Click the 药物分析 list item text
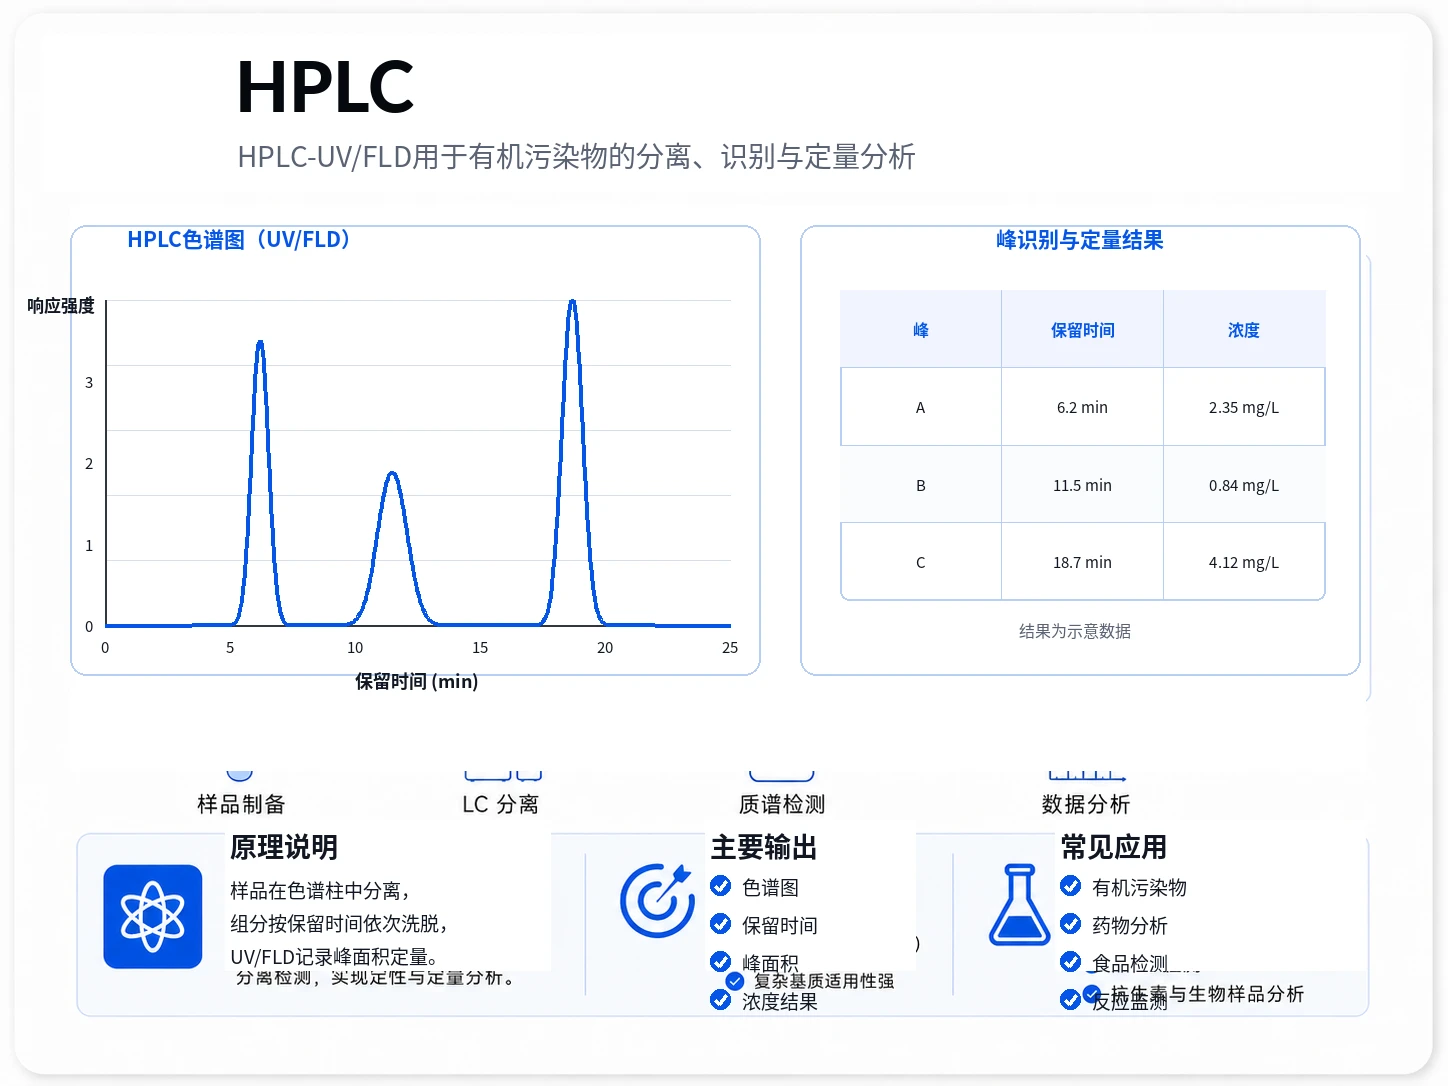1448x1086 pixels. coord(1130,925)
